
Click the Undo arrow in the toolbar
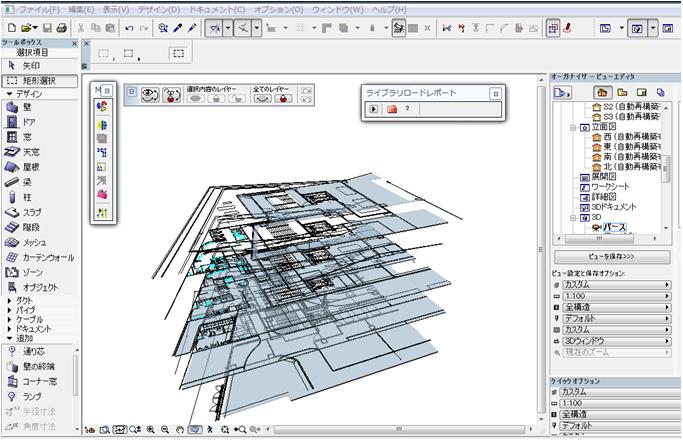130,29
